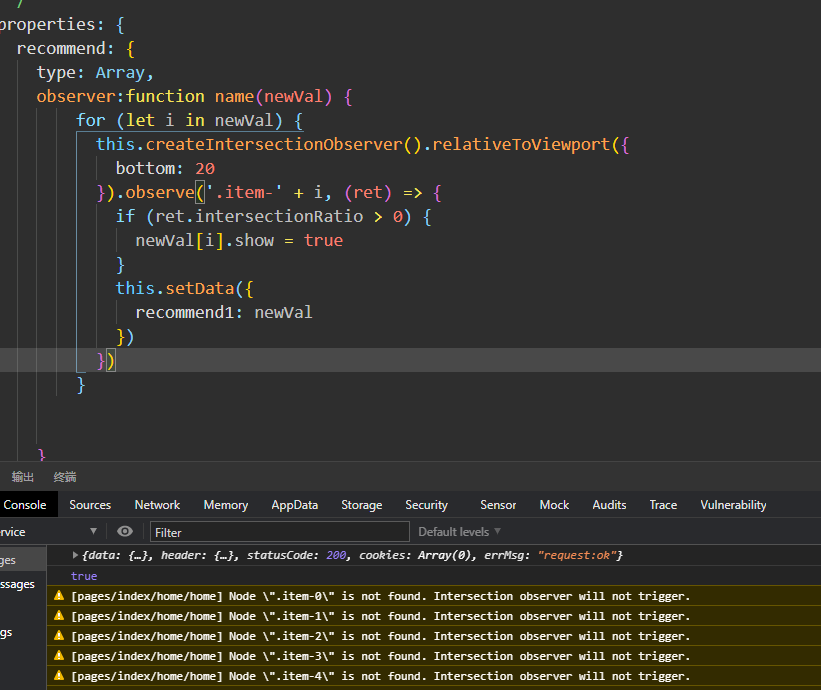This screenshot has height=690, width=821.
Task: Open the Network tab
Action: pyautogui.click(x=157, y=505)
